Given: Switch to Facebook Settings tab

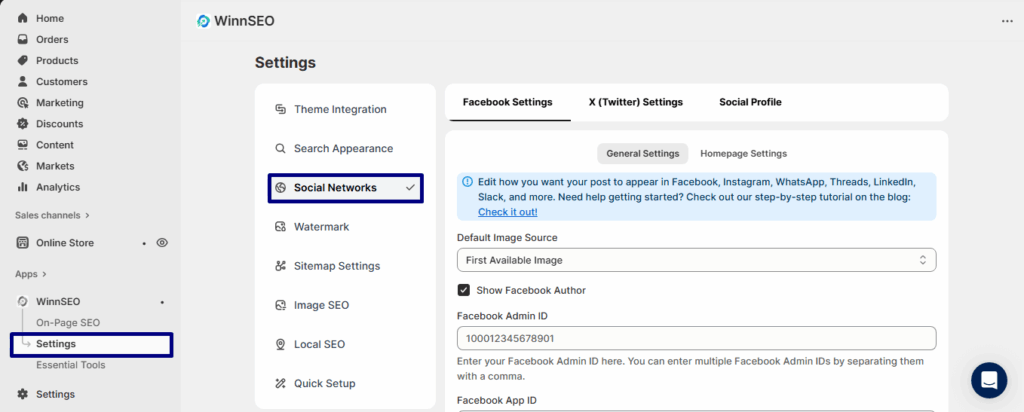Looking at the screenshot, I should tap(507, 102).
